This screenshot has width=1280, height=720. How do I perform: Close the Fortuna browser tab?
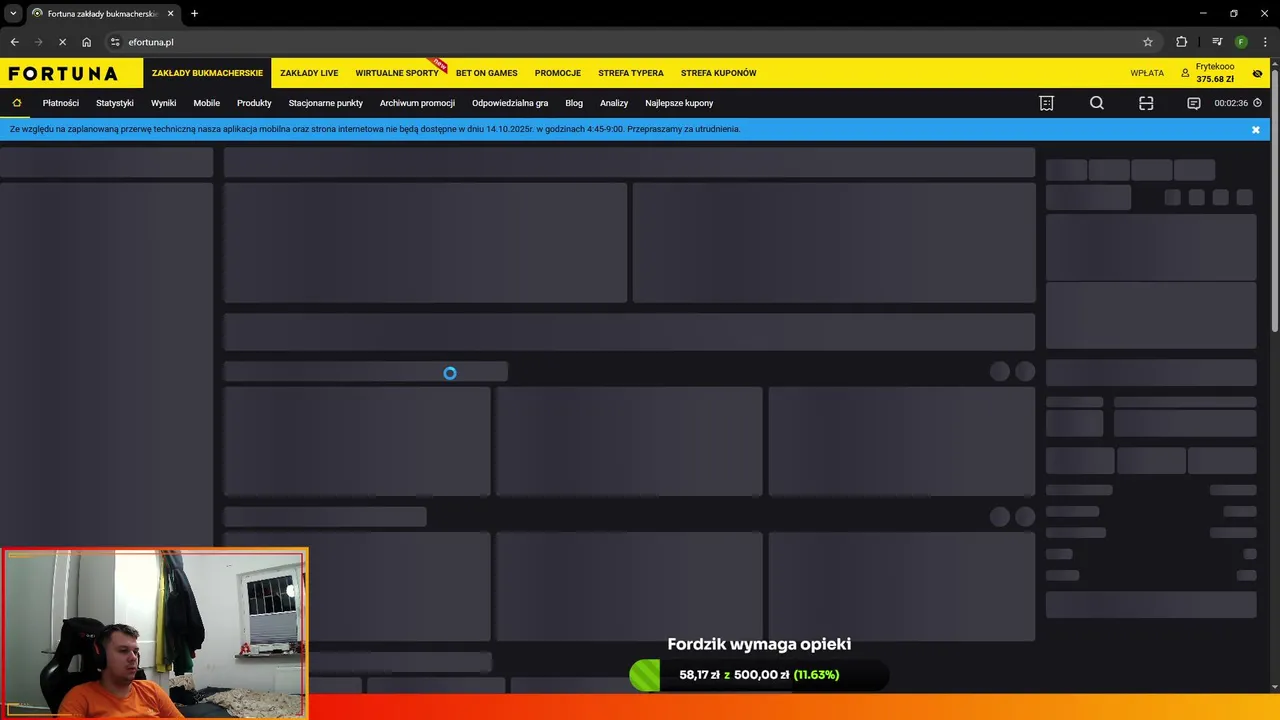coord(170,14)
